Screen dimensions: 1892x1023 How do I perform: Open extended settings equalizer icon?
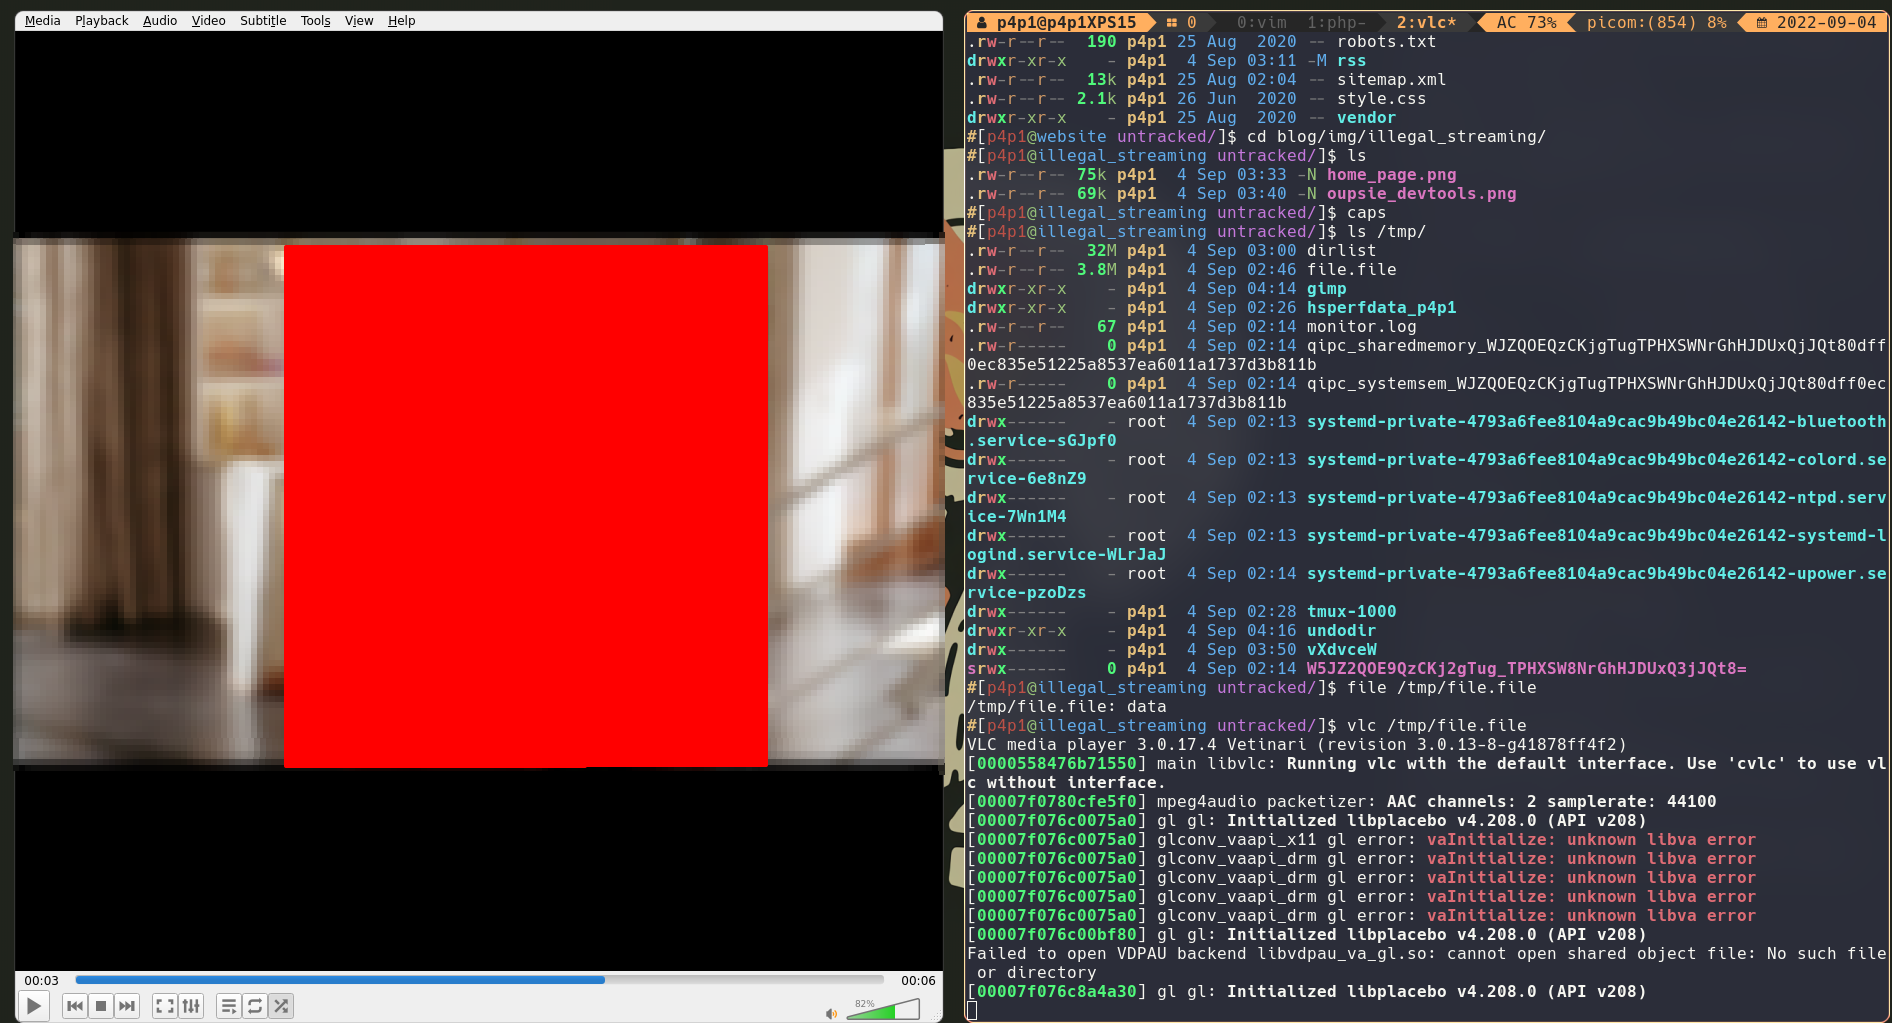(x=191, y=1006)
